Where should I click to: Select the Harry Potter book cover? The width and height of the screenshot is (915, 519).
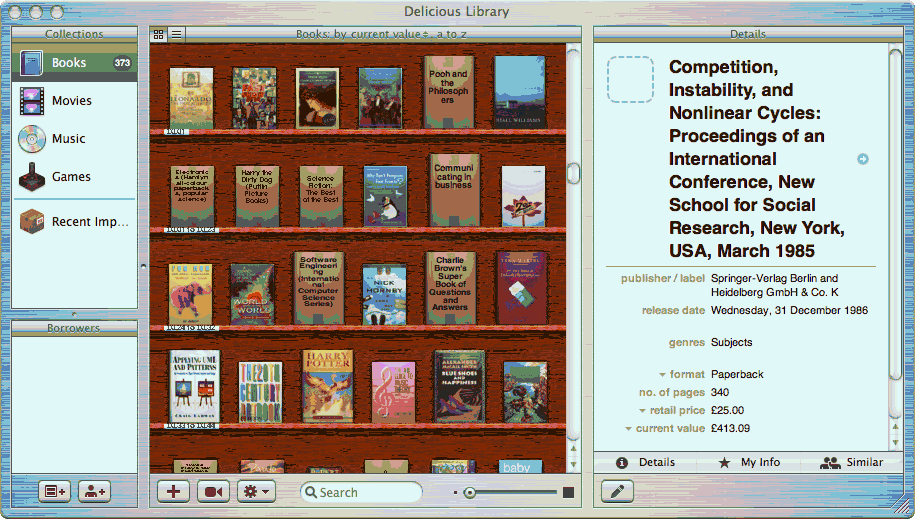tap(327, 386)
